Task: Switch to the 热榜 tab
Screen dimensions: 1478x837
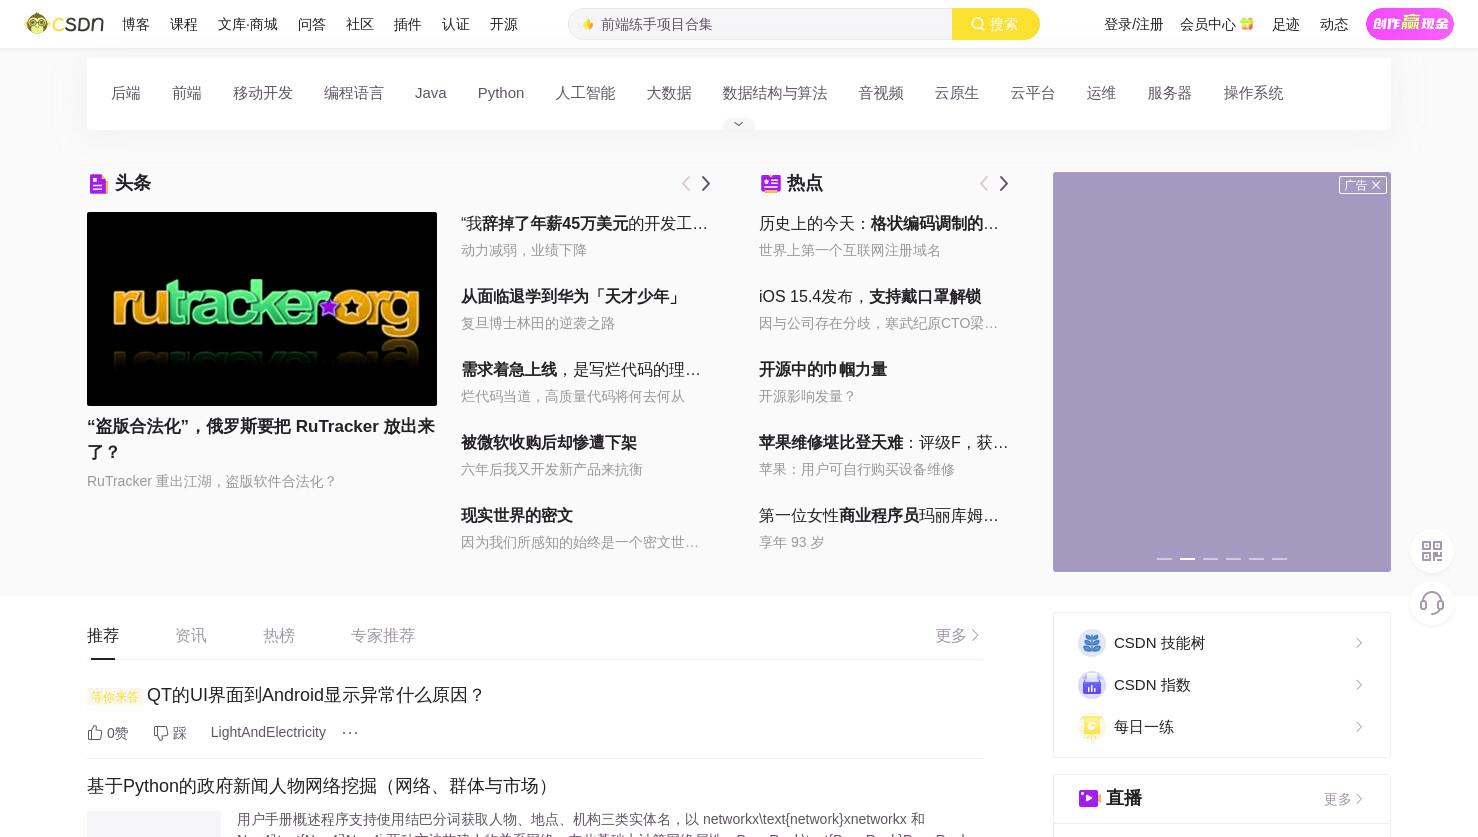Action: 279,636
